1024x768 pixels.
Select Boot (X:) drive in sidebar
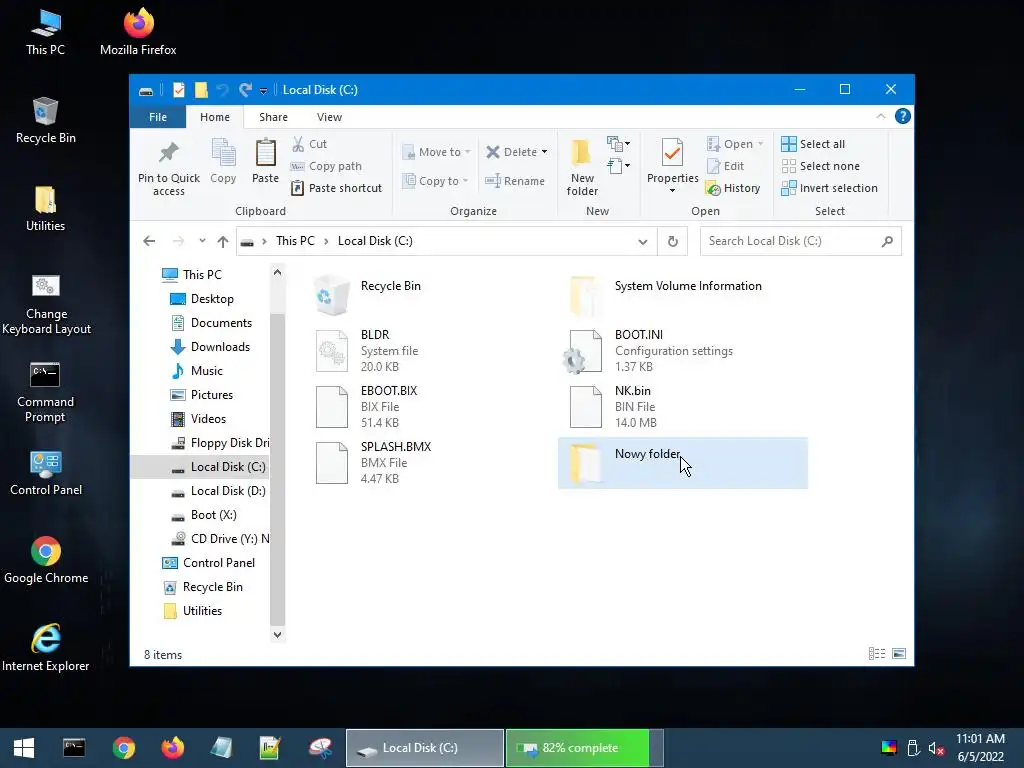[x=213, y=515]
